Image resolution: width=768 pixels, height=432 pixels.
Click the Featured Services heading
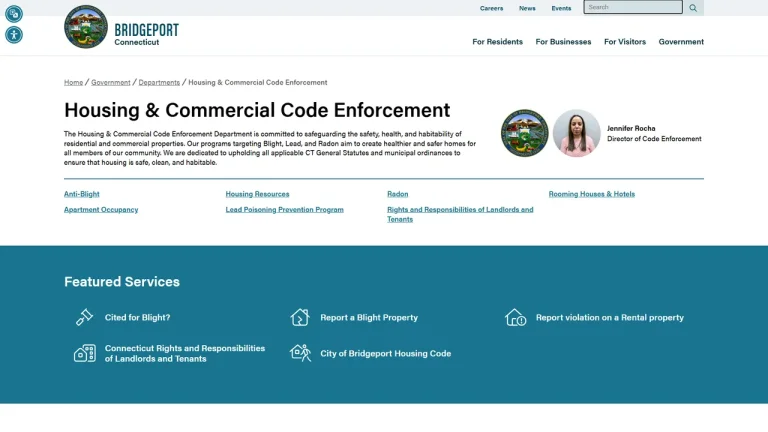pos(122,282)
